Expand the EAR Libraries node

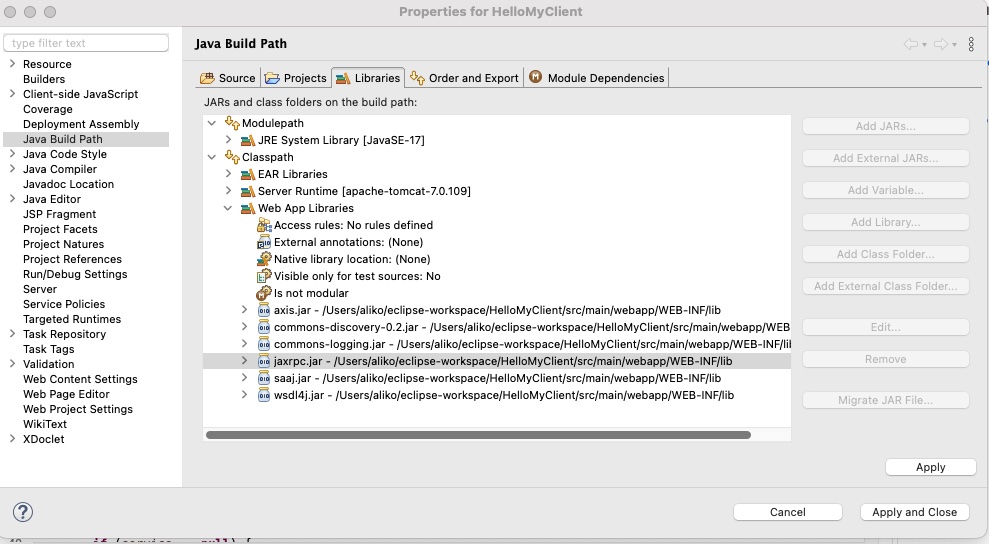(x=228, y=174)
